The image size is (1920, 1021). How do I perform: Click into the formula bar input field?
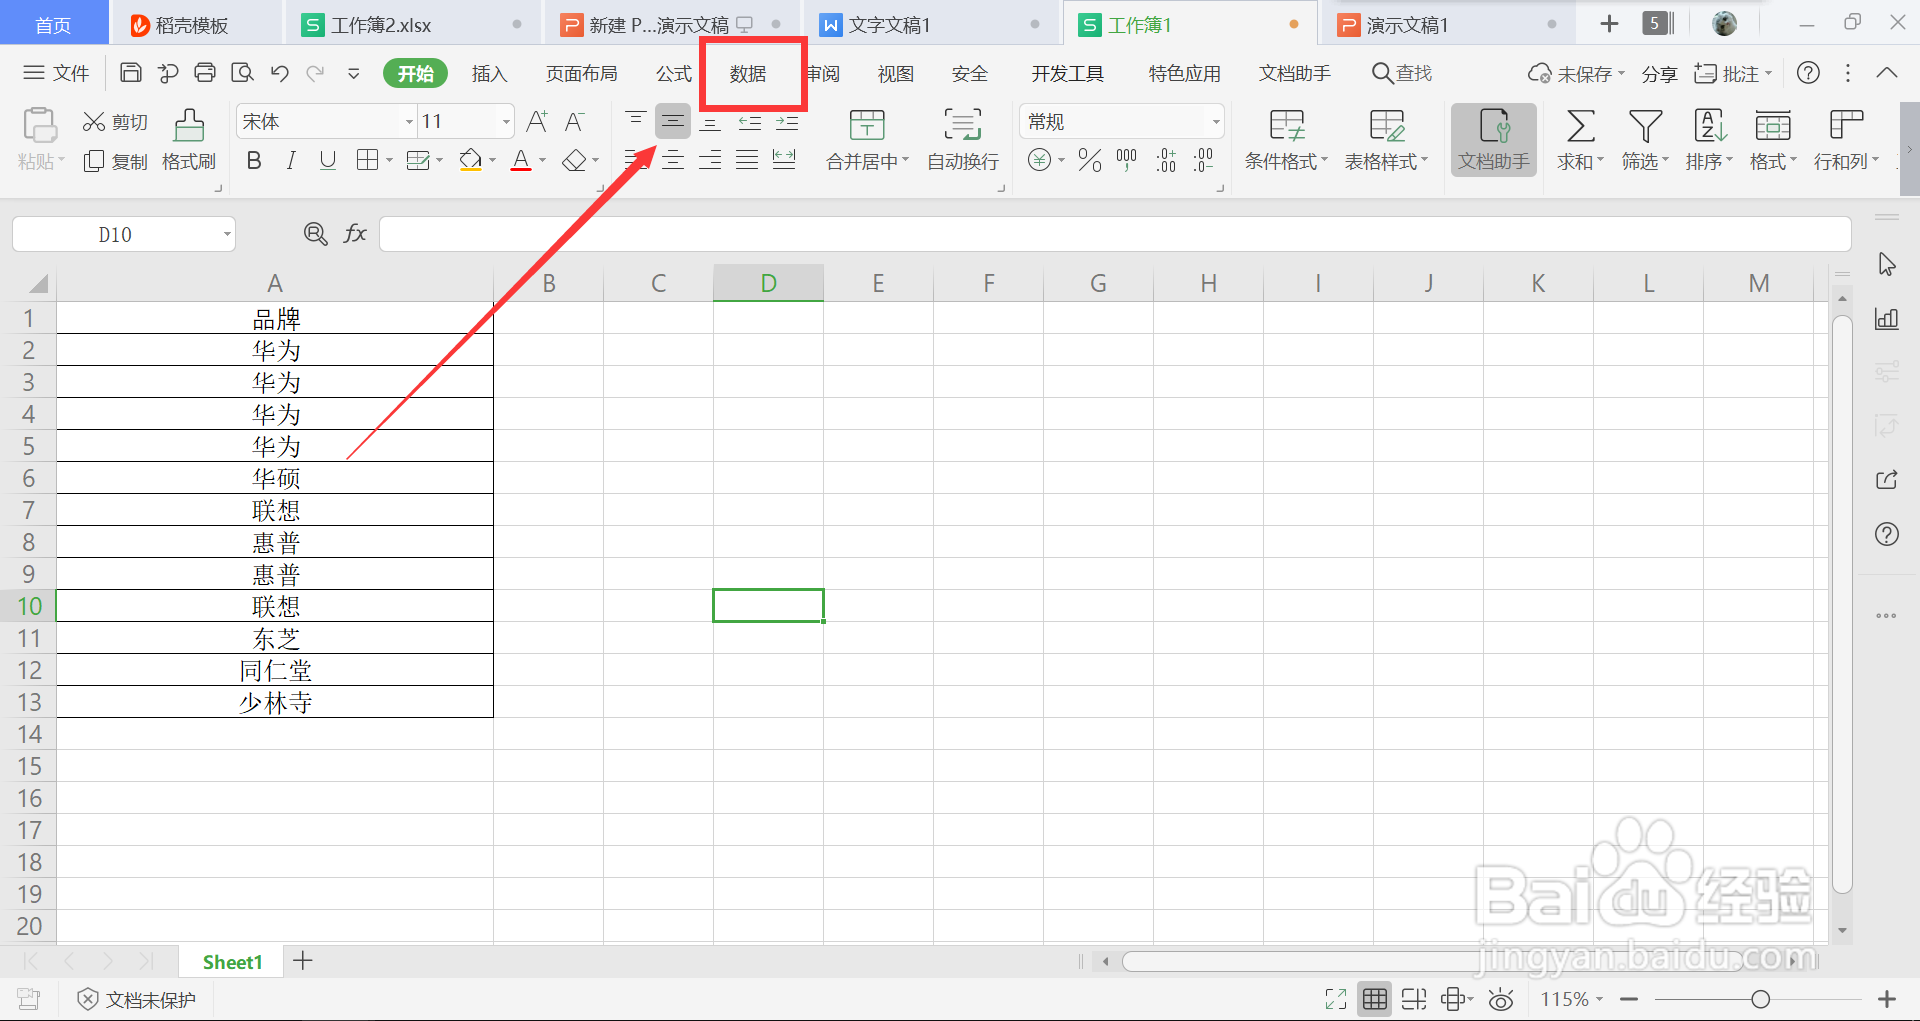coord(1115,234)
